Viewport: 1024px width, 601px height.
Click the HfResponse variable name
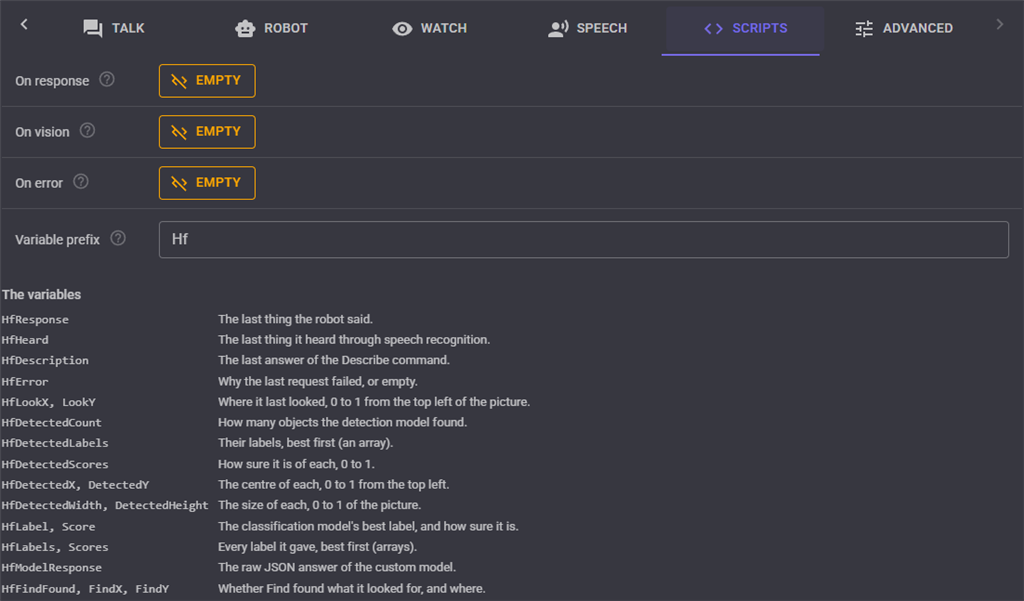pos(35,319)
